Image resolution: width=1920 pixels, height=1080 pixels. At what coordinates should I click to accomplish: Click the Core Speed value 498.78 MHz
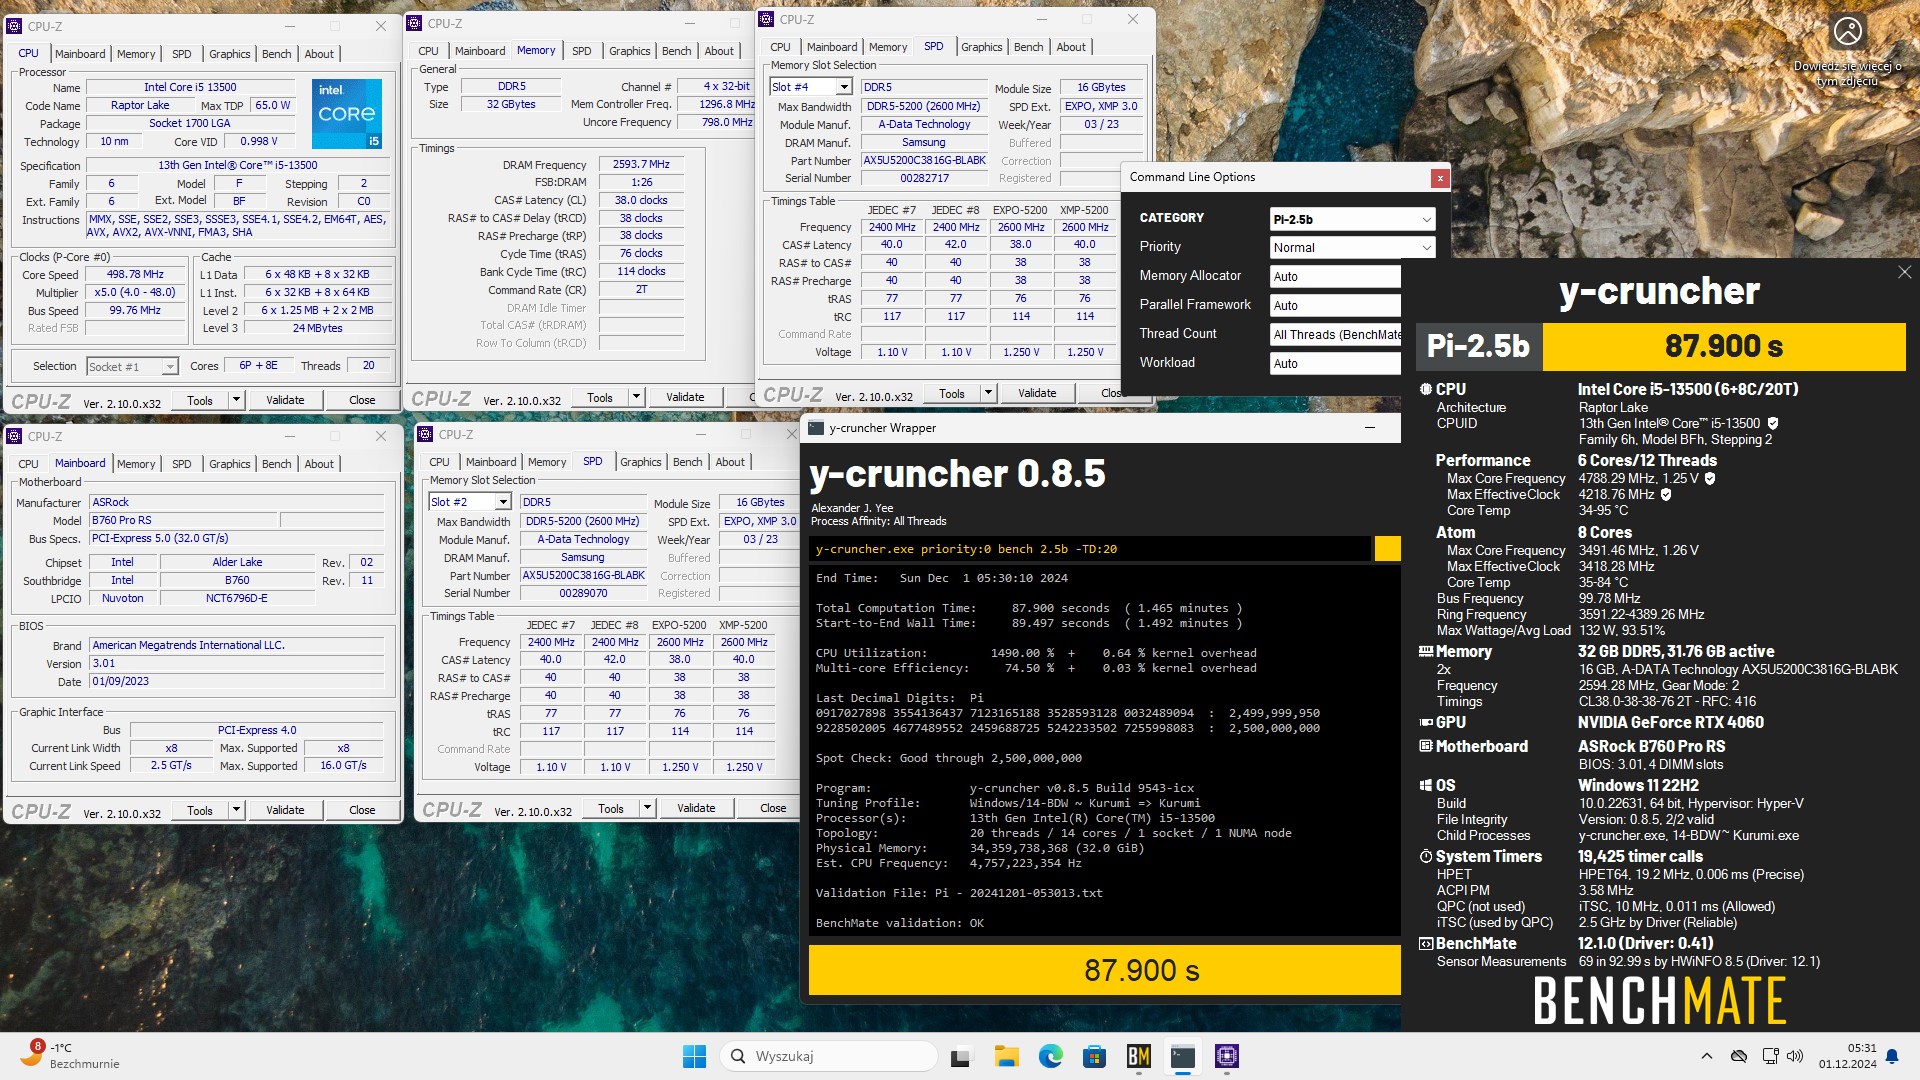[135, 275]
